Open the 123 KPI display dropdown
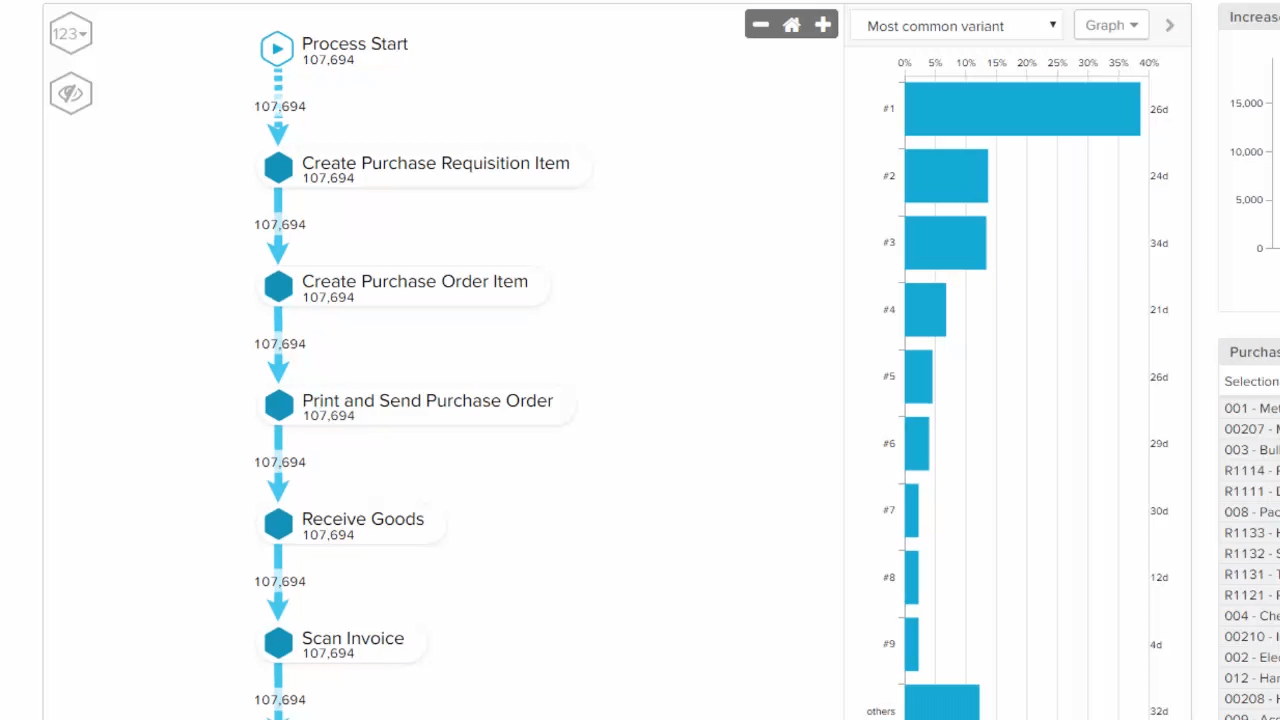Viewport: 1280px width, 720px height. [70, 34]
